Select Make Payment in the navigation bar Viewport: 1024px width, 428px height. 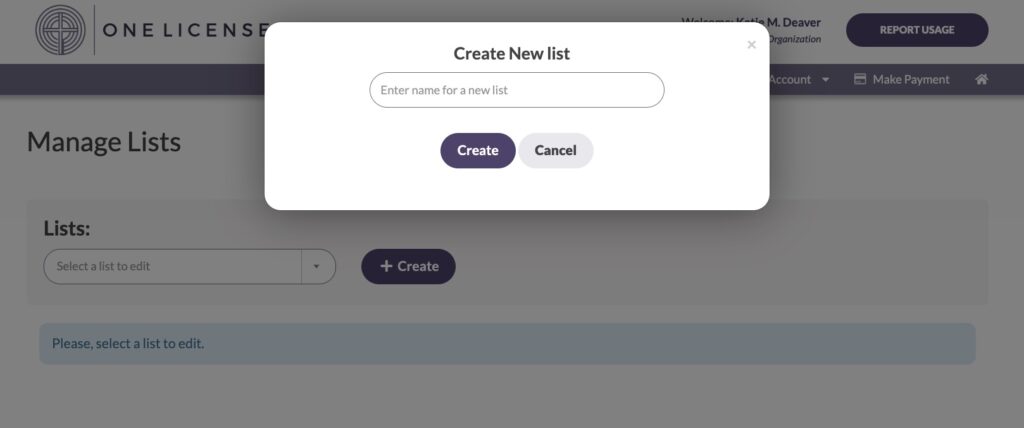pos(911,79)
